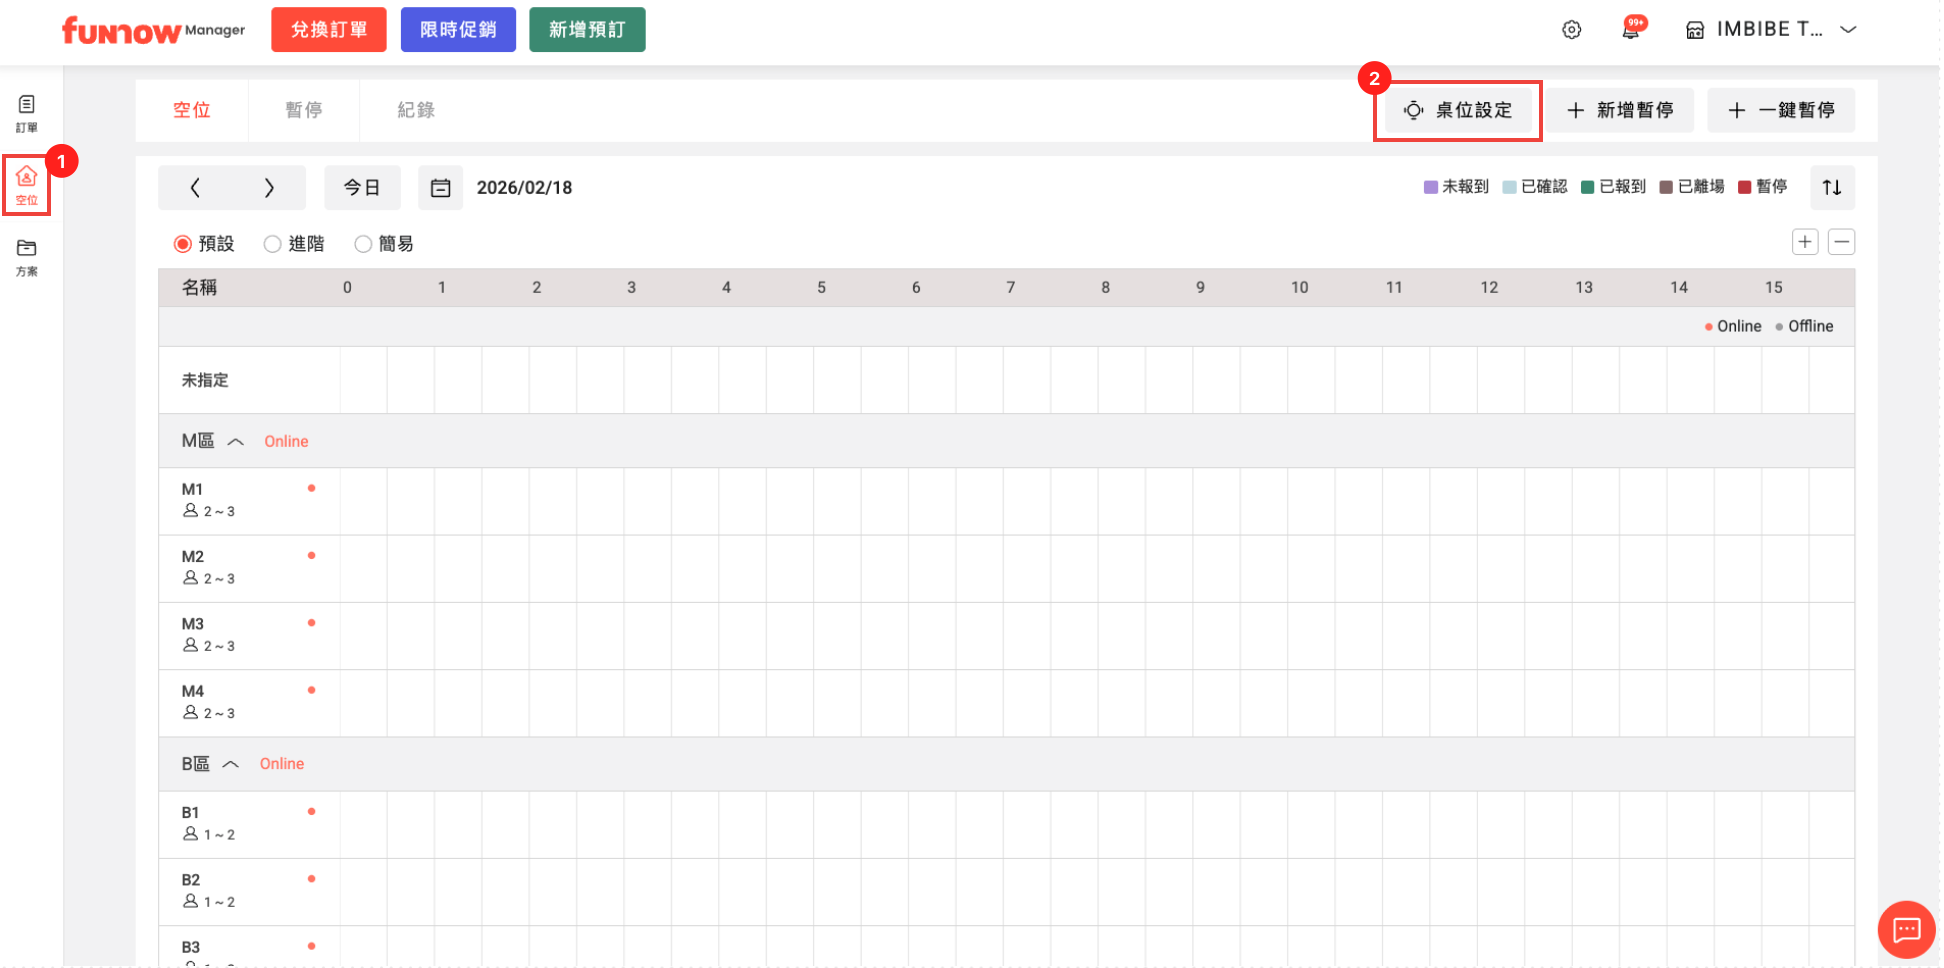
Task: Select the 預設 view radio button
Action: point(183,244)
